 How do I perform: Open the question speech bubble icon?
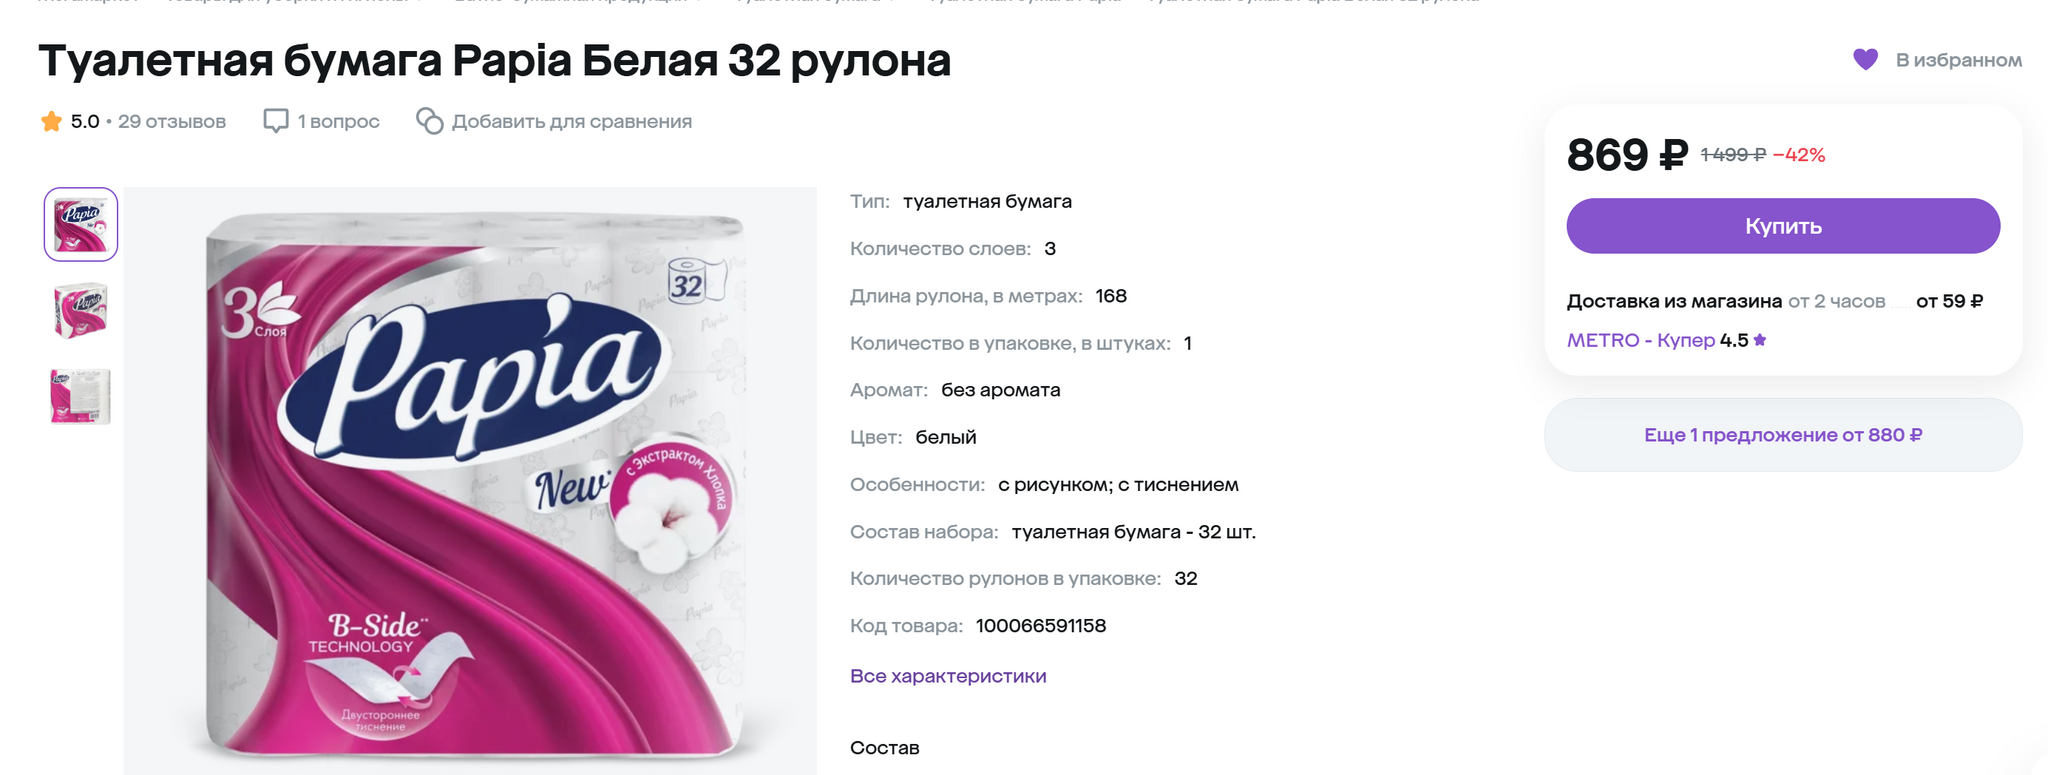276,121
